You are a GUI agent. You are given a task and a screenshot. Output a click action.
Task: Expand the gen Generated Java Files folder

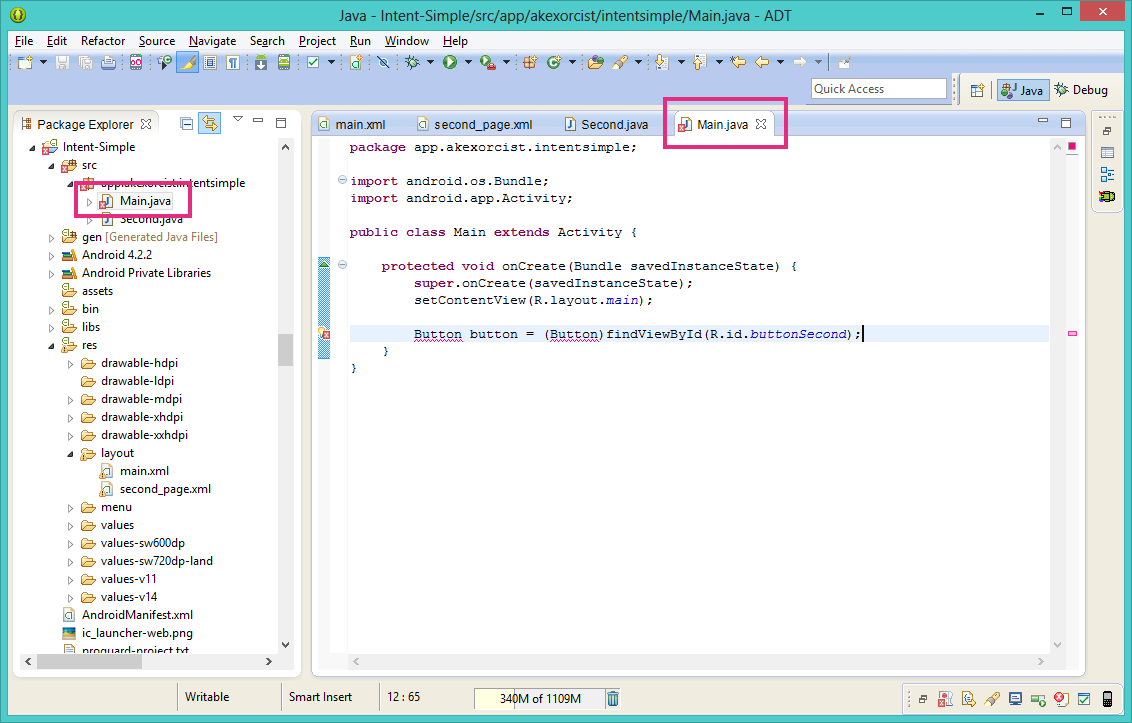point(51,238)
